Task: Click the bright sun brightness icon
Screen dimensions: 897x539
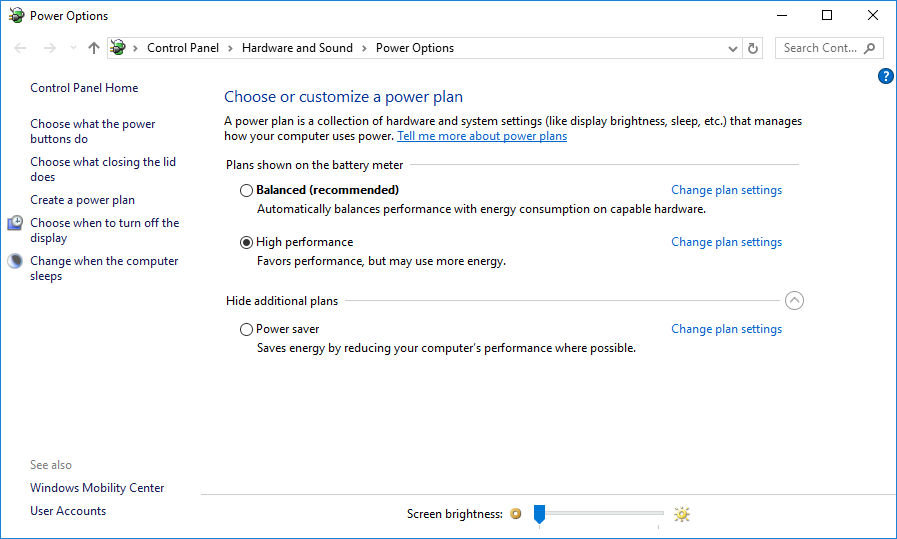Action: (682, 514)
